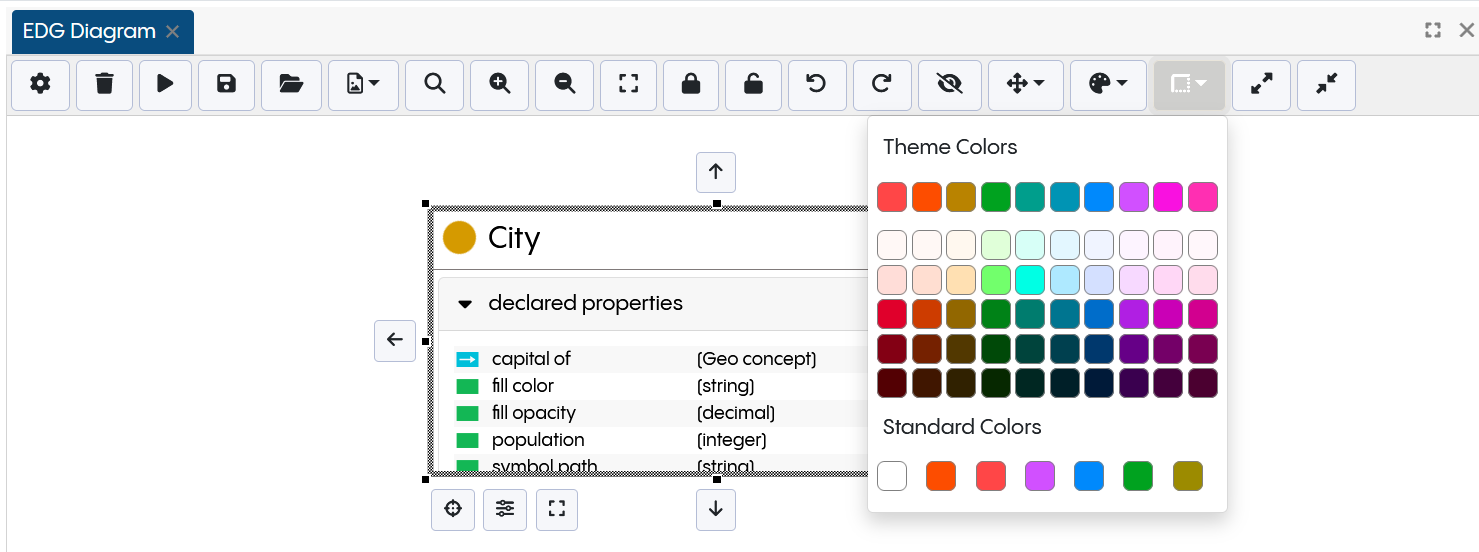This screenshot has height=552, width=1479.
Task: Open the move arrows dropdown
Action: point(1025,84)
